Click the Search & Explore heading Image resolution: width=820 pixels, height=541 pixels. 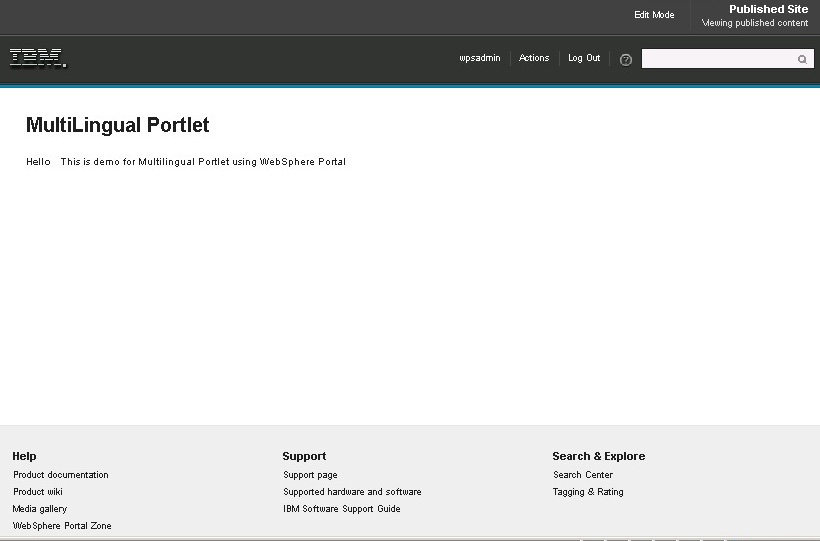598,456
